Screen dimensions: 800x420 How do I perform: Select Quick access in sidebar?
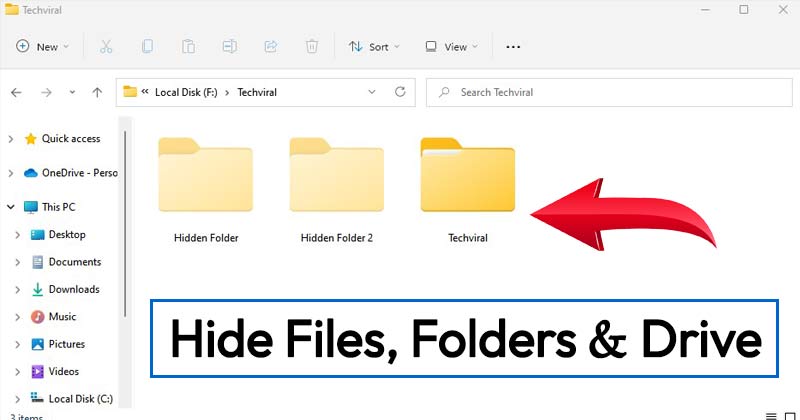click(63, 139)
